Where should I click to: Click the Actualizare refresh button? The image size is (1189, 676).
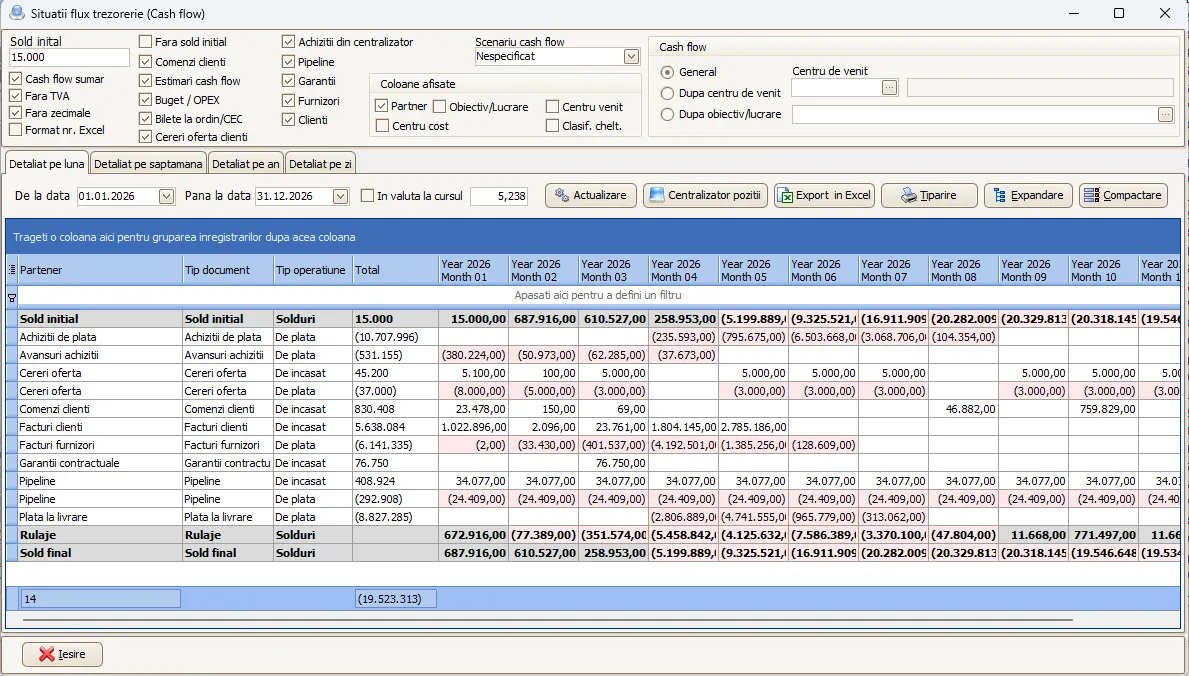click(591, 195)
